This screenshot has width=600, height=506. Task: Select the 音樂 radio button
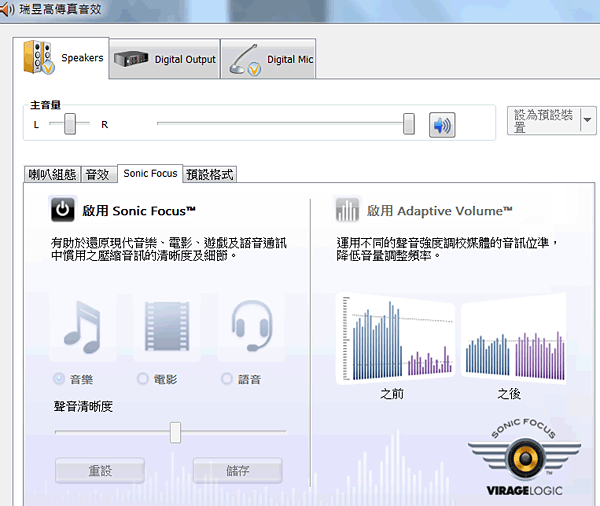[x=59, y=379]
